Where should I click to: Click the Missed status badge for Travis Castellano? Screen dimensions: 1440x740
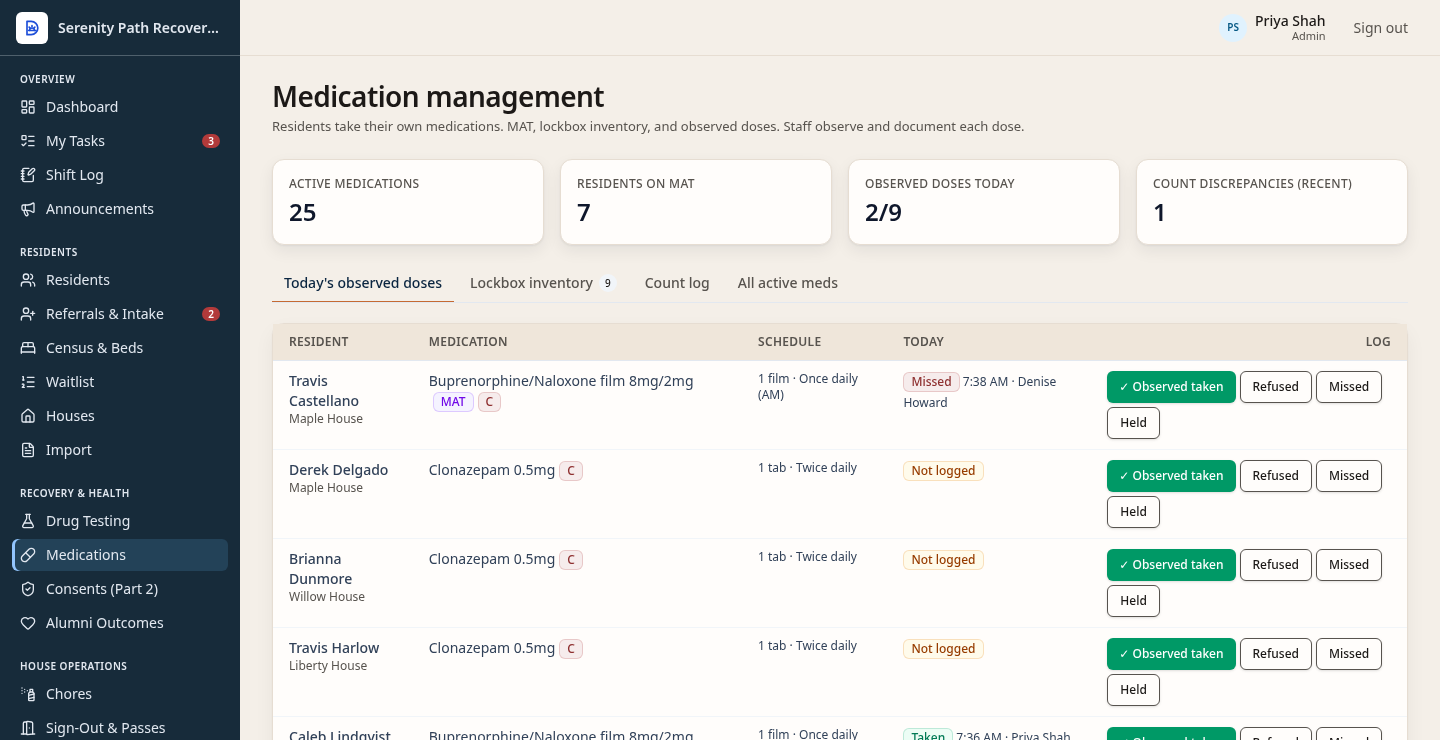point(931,382)
